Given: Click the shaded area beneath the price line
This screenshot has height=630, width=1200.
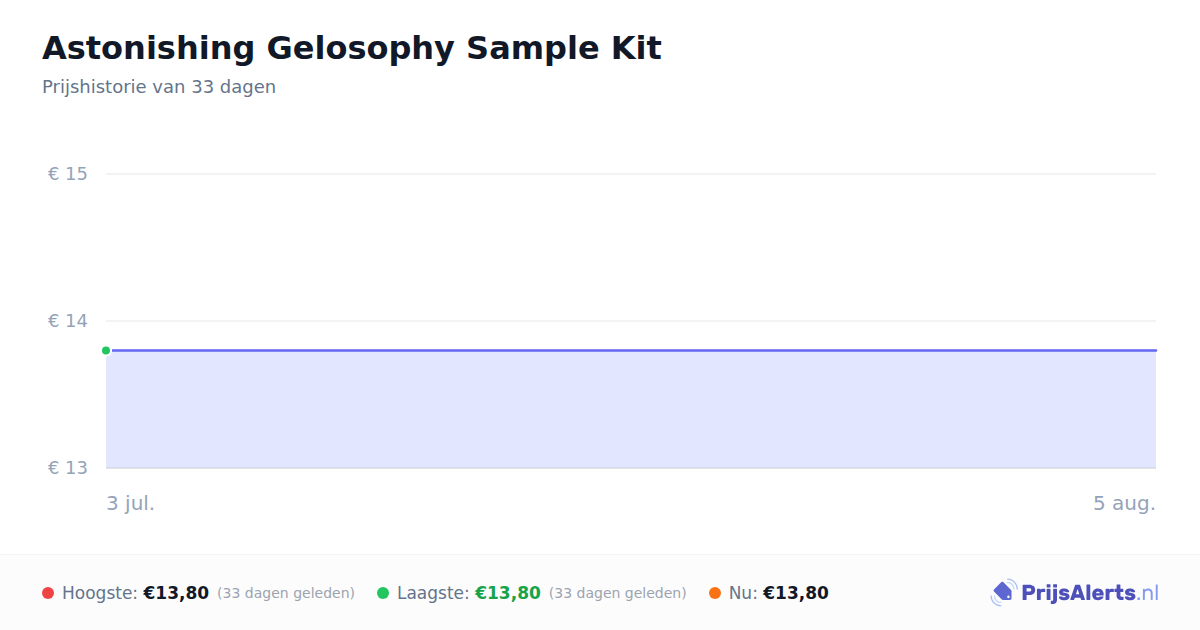Looking at the screenshot, I should [x=631, y=410].
